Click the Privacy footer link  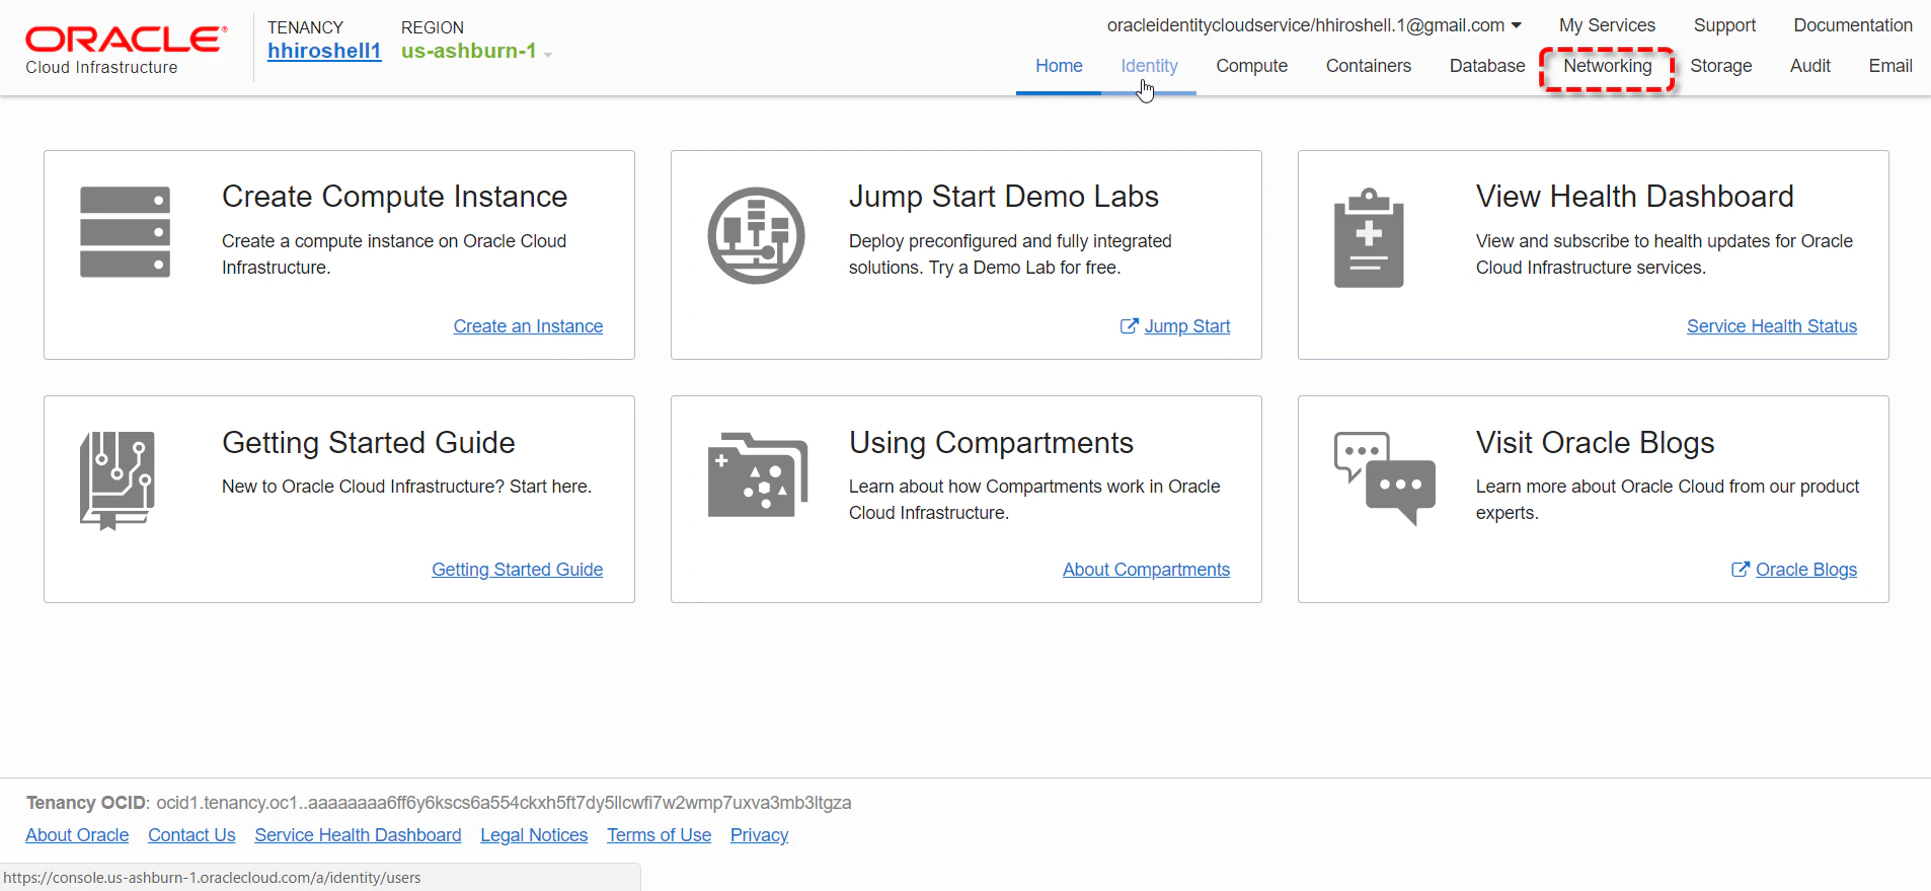click(759, 835)
